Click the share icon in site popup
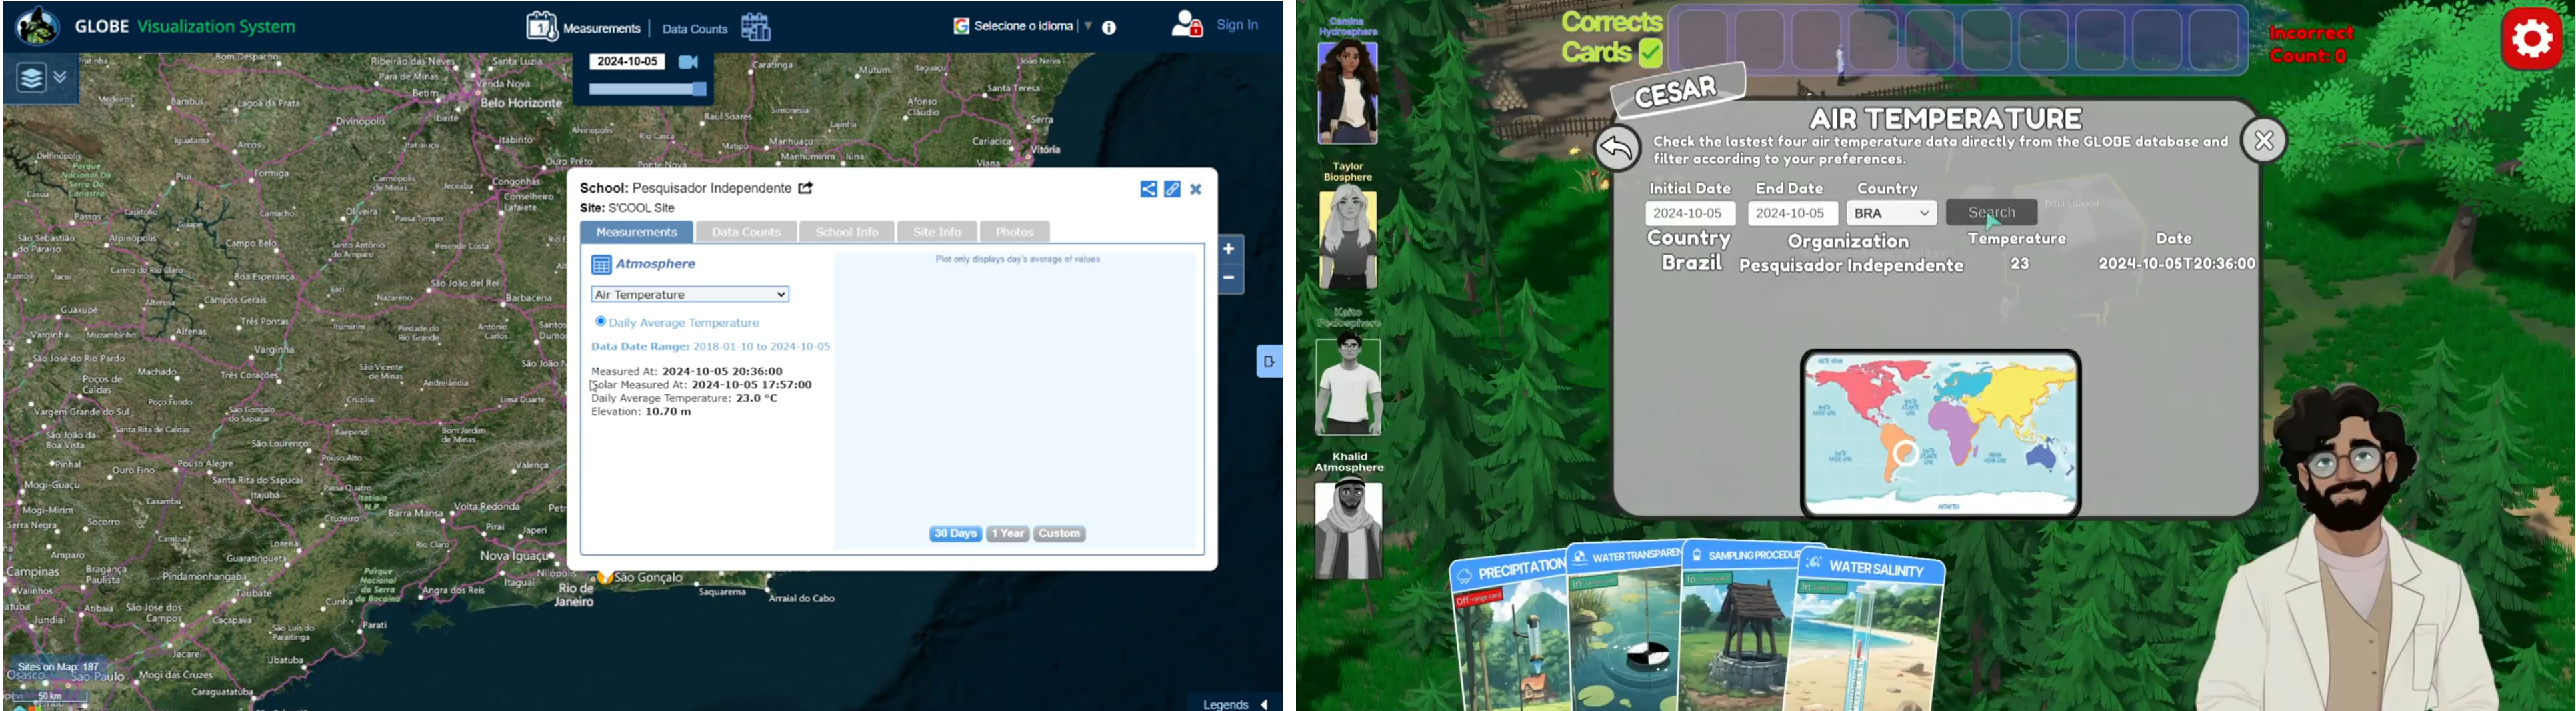The width and height of the screenshot is (2576, 711). click(x=1149, y=189)
